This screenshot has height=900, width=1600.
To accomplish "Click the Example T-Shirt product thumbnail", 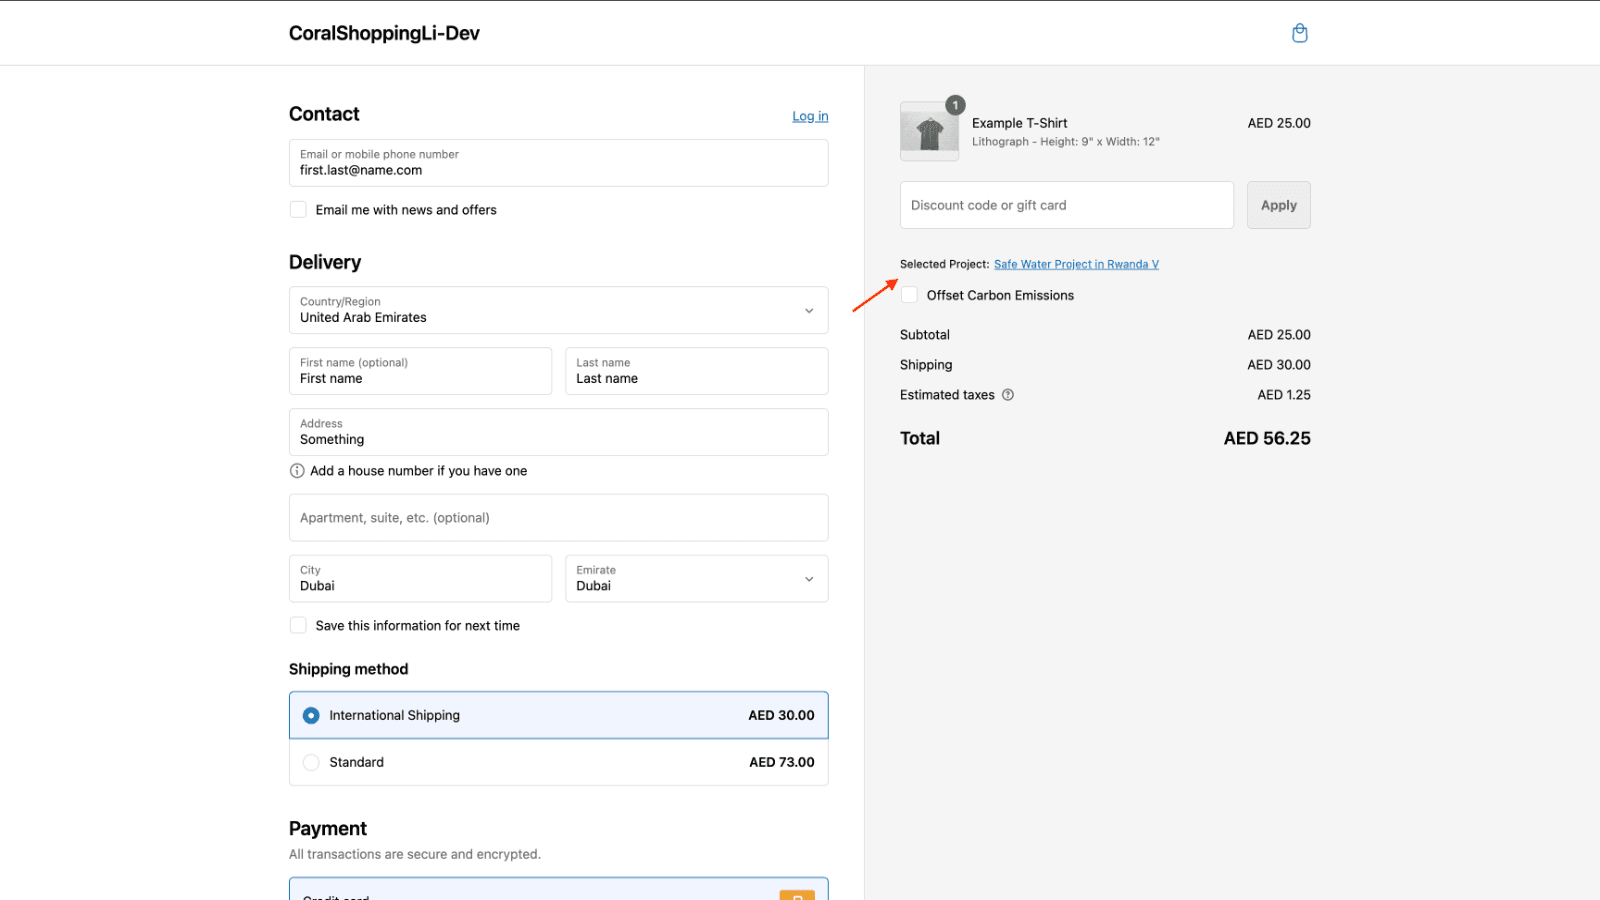I will tap(929, 132).
